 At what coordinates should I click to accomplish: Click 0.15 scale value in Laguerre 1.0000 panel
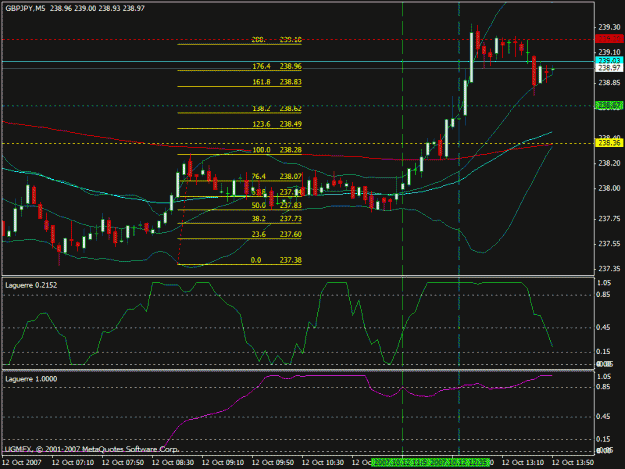point(604,439)
